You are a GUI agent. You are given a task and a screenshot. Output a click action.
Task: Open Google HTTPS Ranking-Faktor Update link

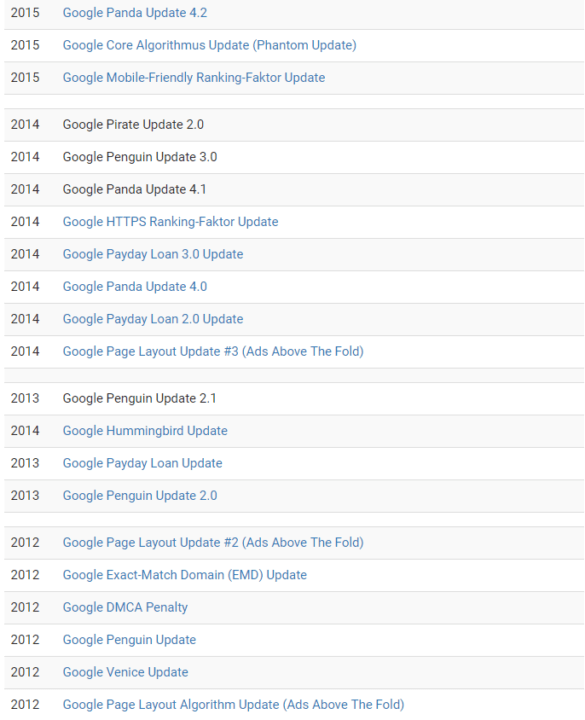tap(170, 222)
